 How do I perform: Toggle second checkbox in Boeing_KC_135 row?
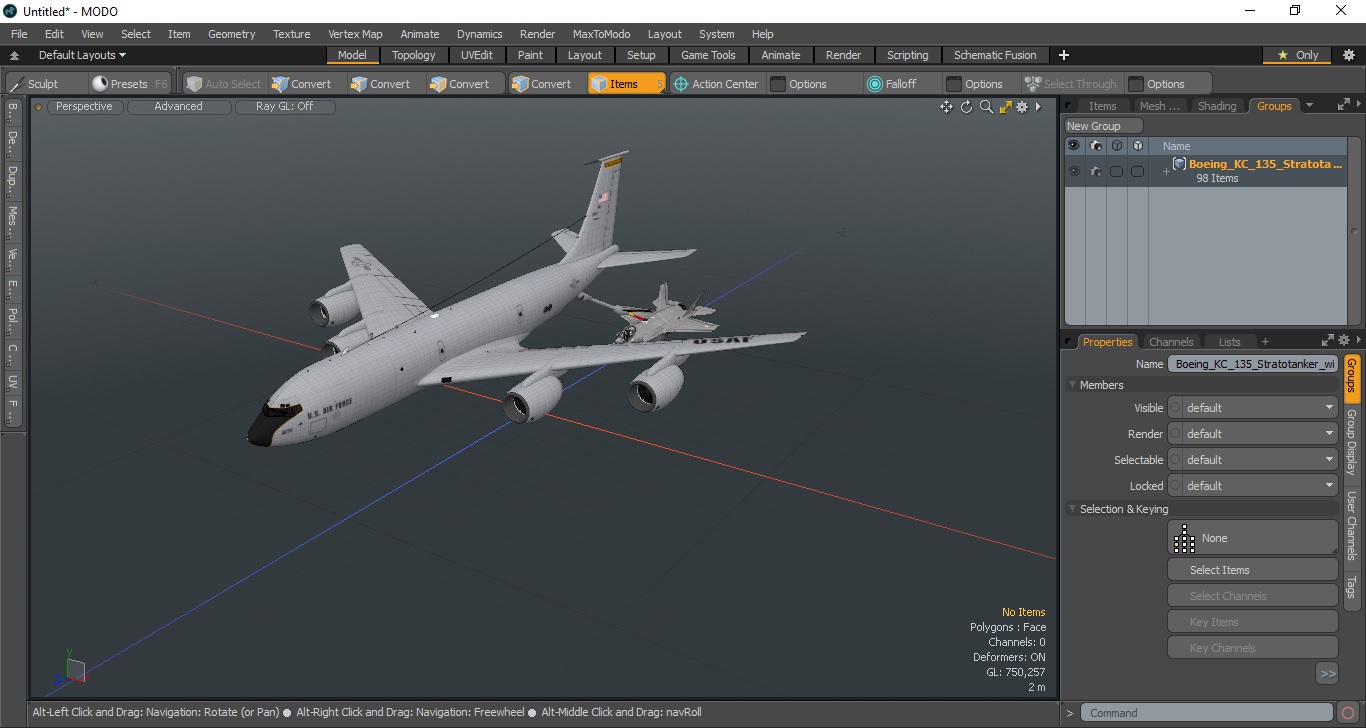coord(1137,171)
